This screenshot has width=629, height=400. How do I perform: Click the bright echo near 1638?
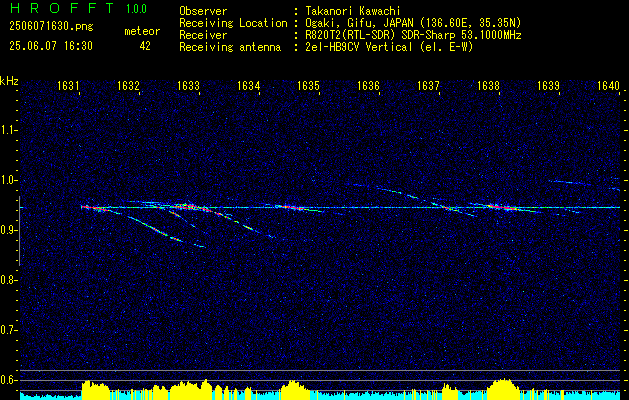[501, 208]
